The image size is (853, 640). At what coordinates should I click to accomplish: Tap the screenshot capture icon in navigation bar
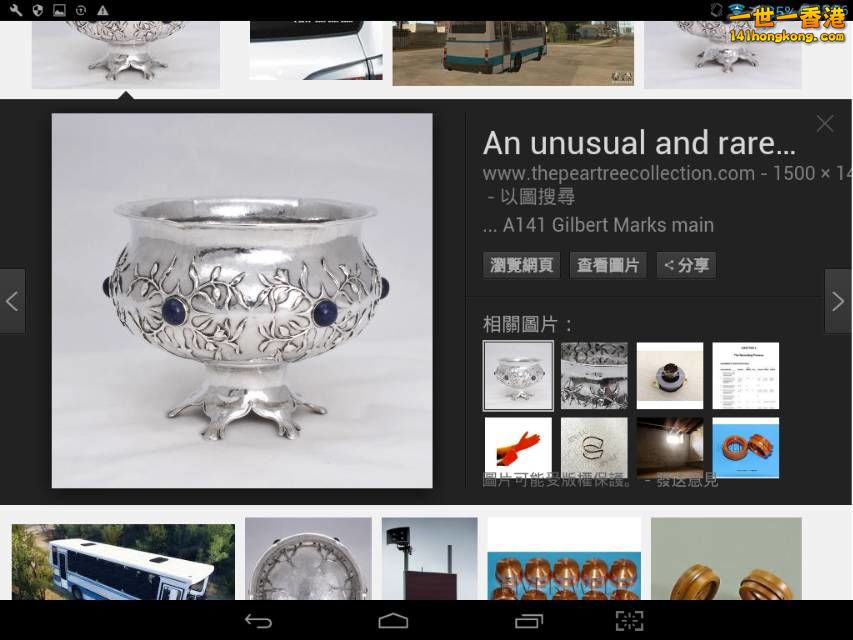(629, 621)
